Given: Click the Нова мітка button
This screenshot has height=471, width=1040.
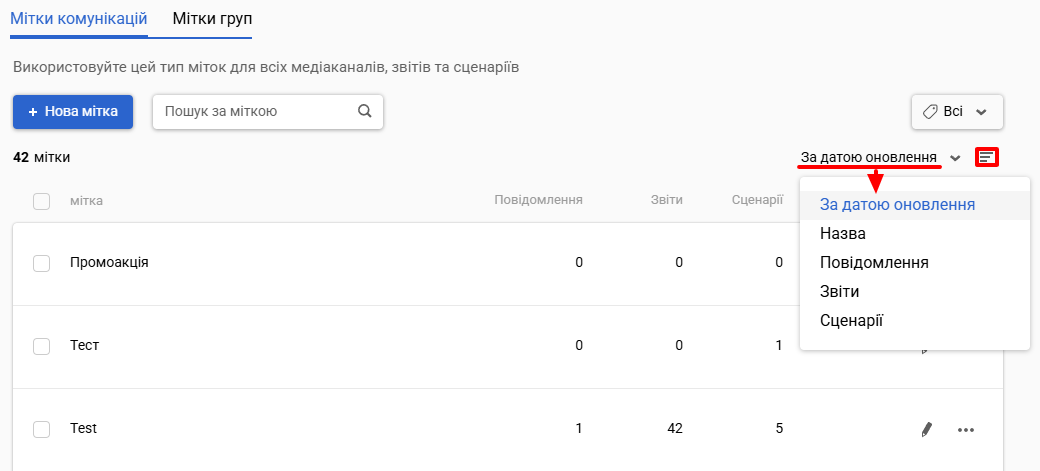Looking at the screenshot, I should click(73, 111).
